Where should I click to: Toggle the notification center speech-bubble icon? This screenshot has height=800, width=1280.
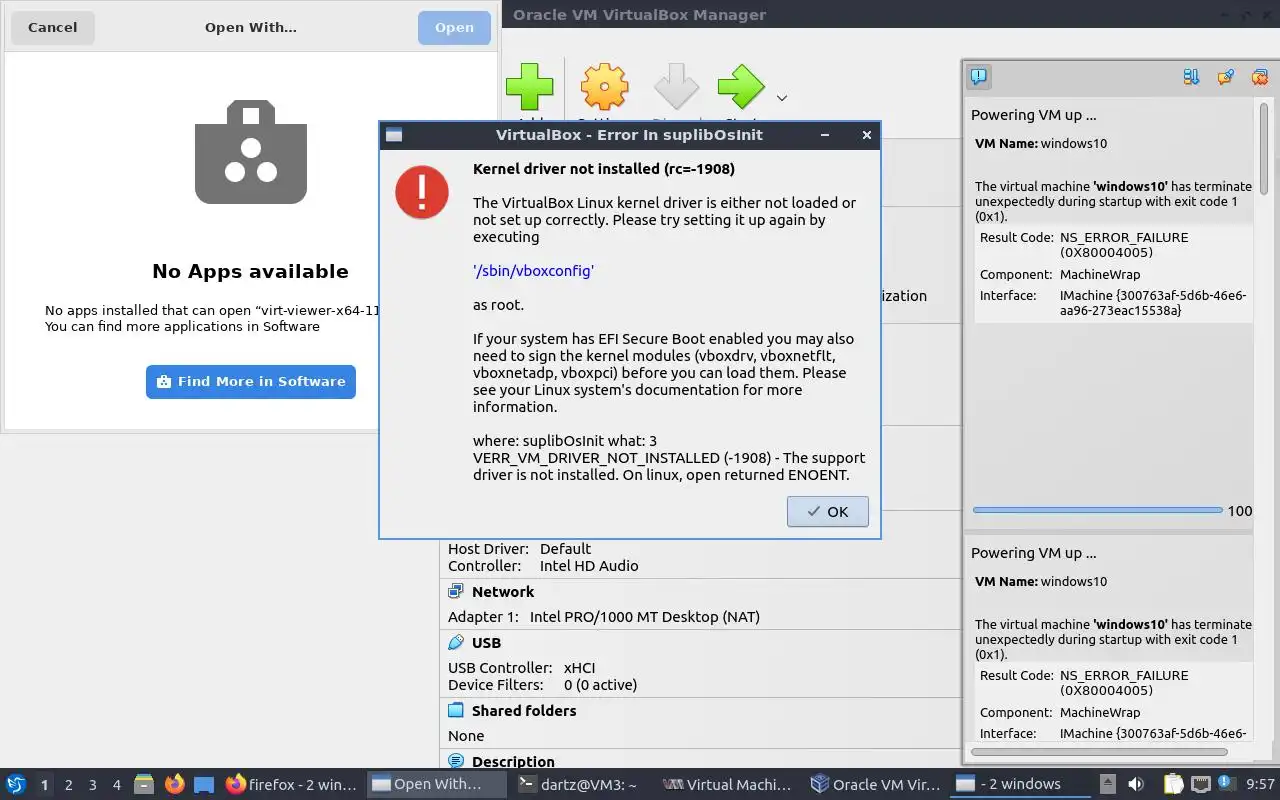pos(979,77)
